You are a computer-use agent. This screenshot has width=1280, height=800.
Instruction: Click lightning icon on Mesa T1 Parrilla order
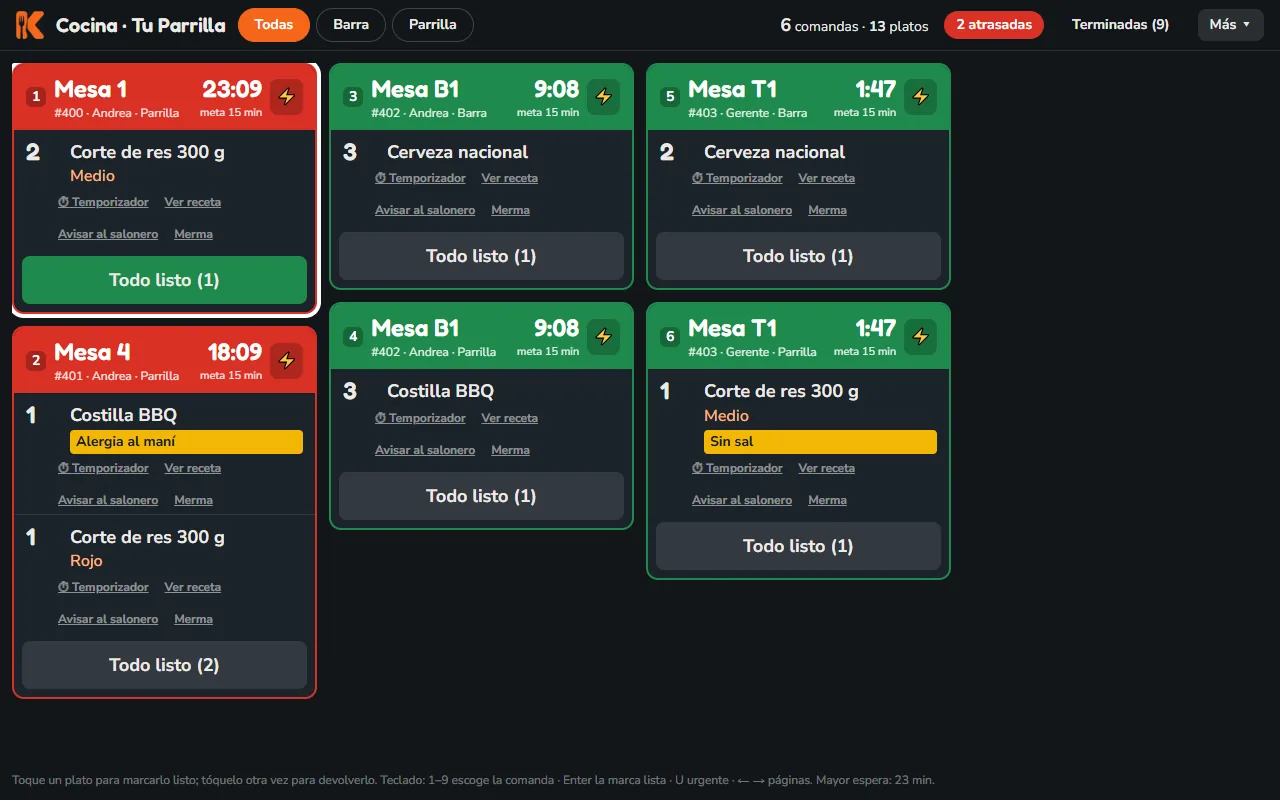click(x=921, y=336)
